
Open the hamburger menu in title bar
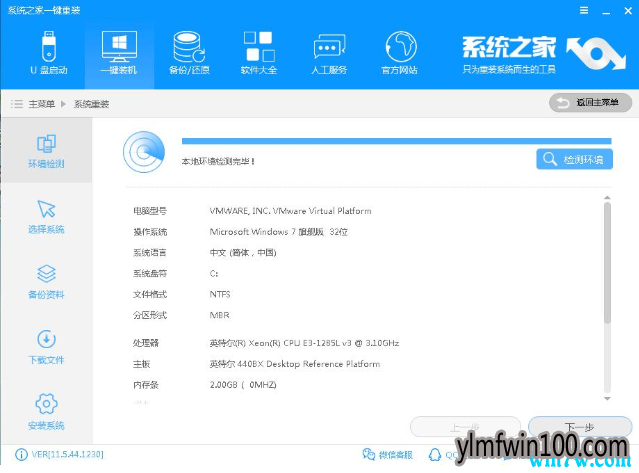pos(584,11)
